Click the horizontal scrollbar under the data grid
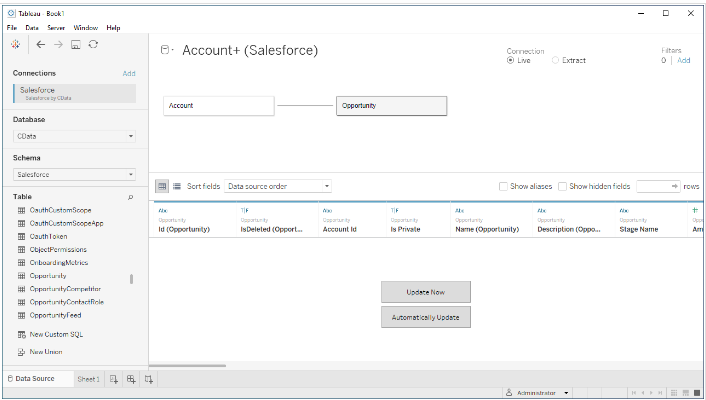 [187, 366]
